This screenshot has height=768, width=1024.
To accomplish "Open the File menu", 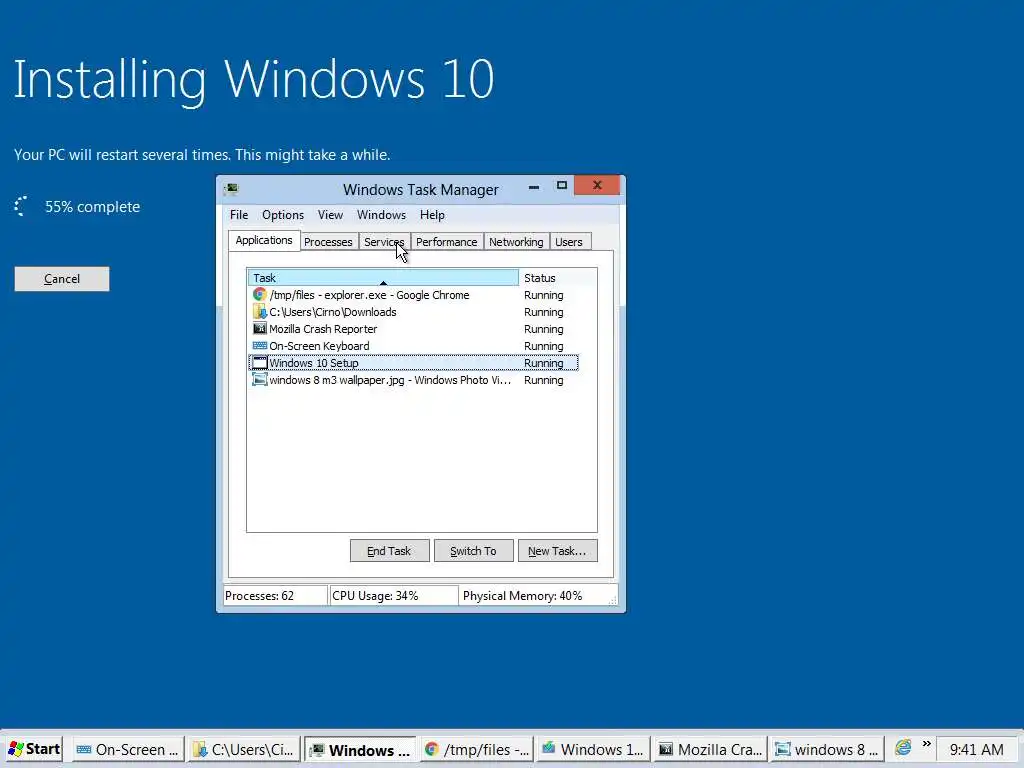I will tap(239, 215).
